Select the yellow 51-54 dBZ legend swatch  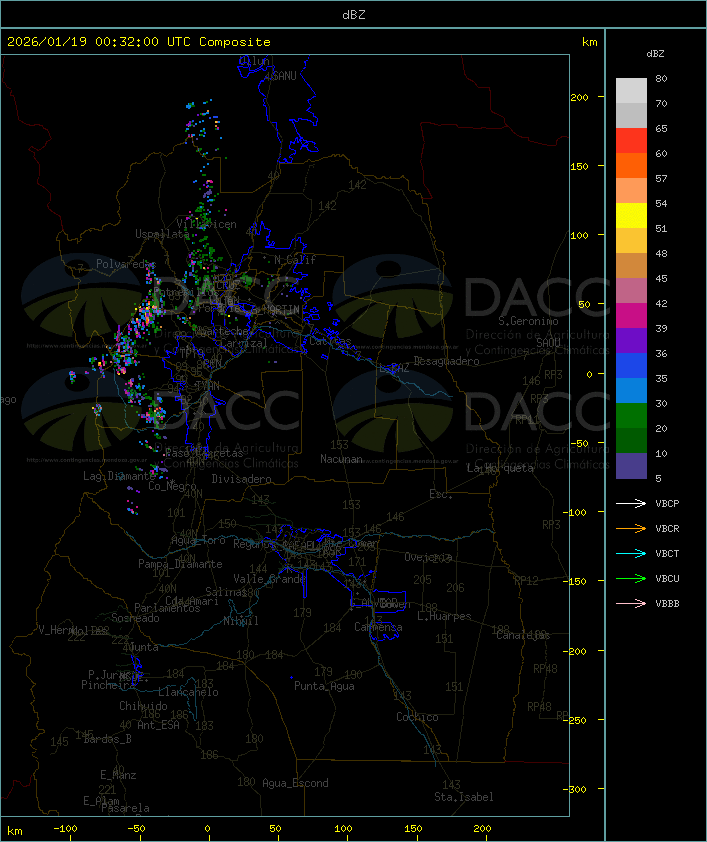(631, 216)
